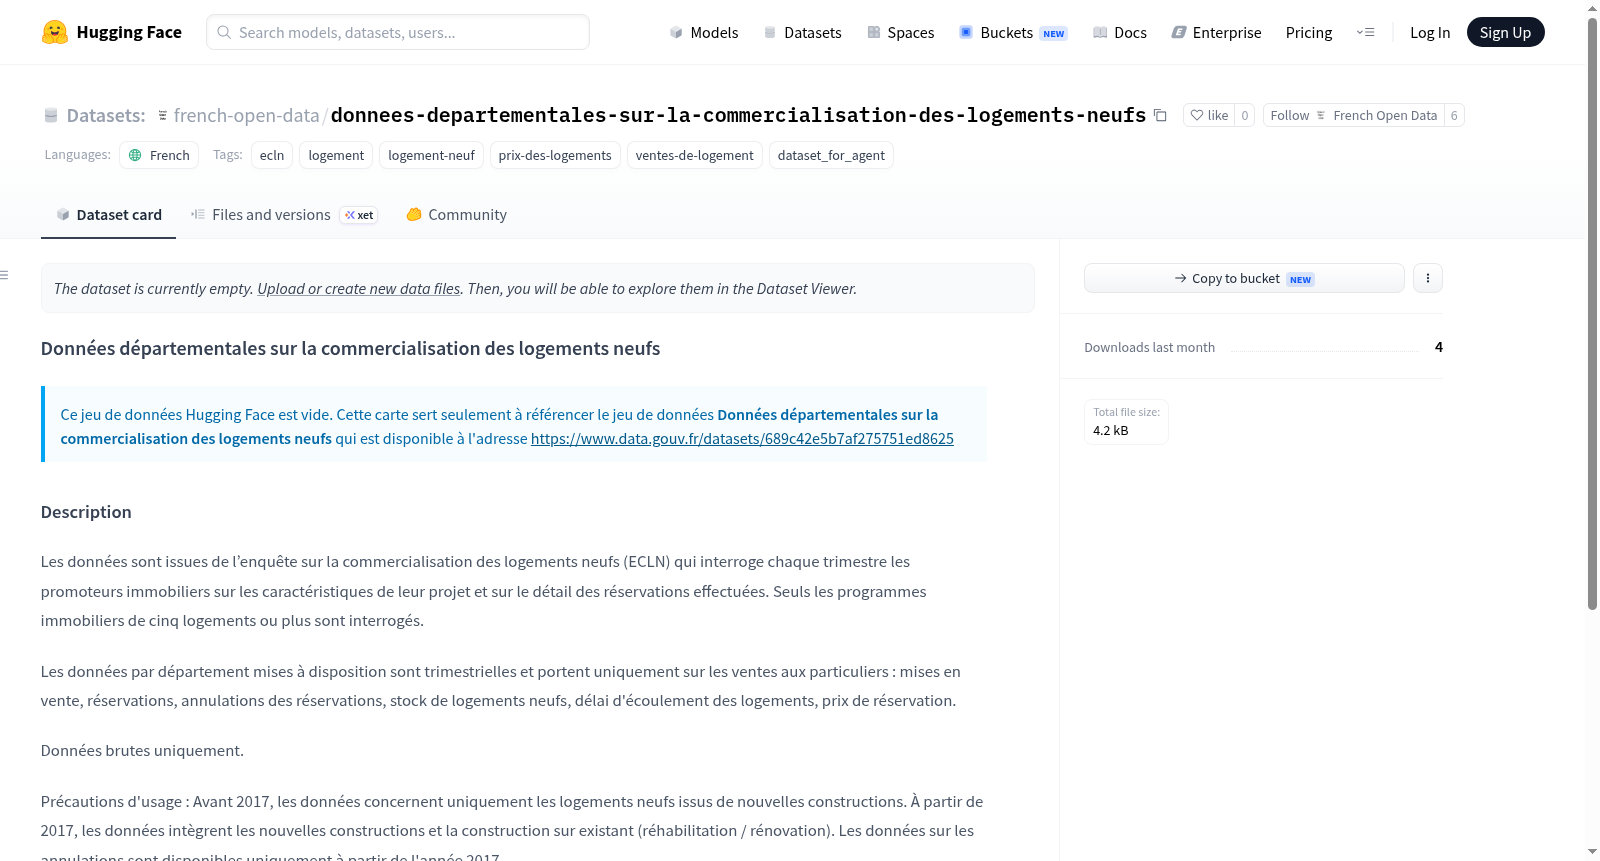The image size is (1600, 861).
Task: Click Copy to bucket button
Action: [x=1244, y=278]
